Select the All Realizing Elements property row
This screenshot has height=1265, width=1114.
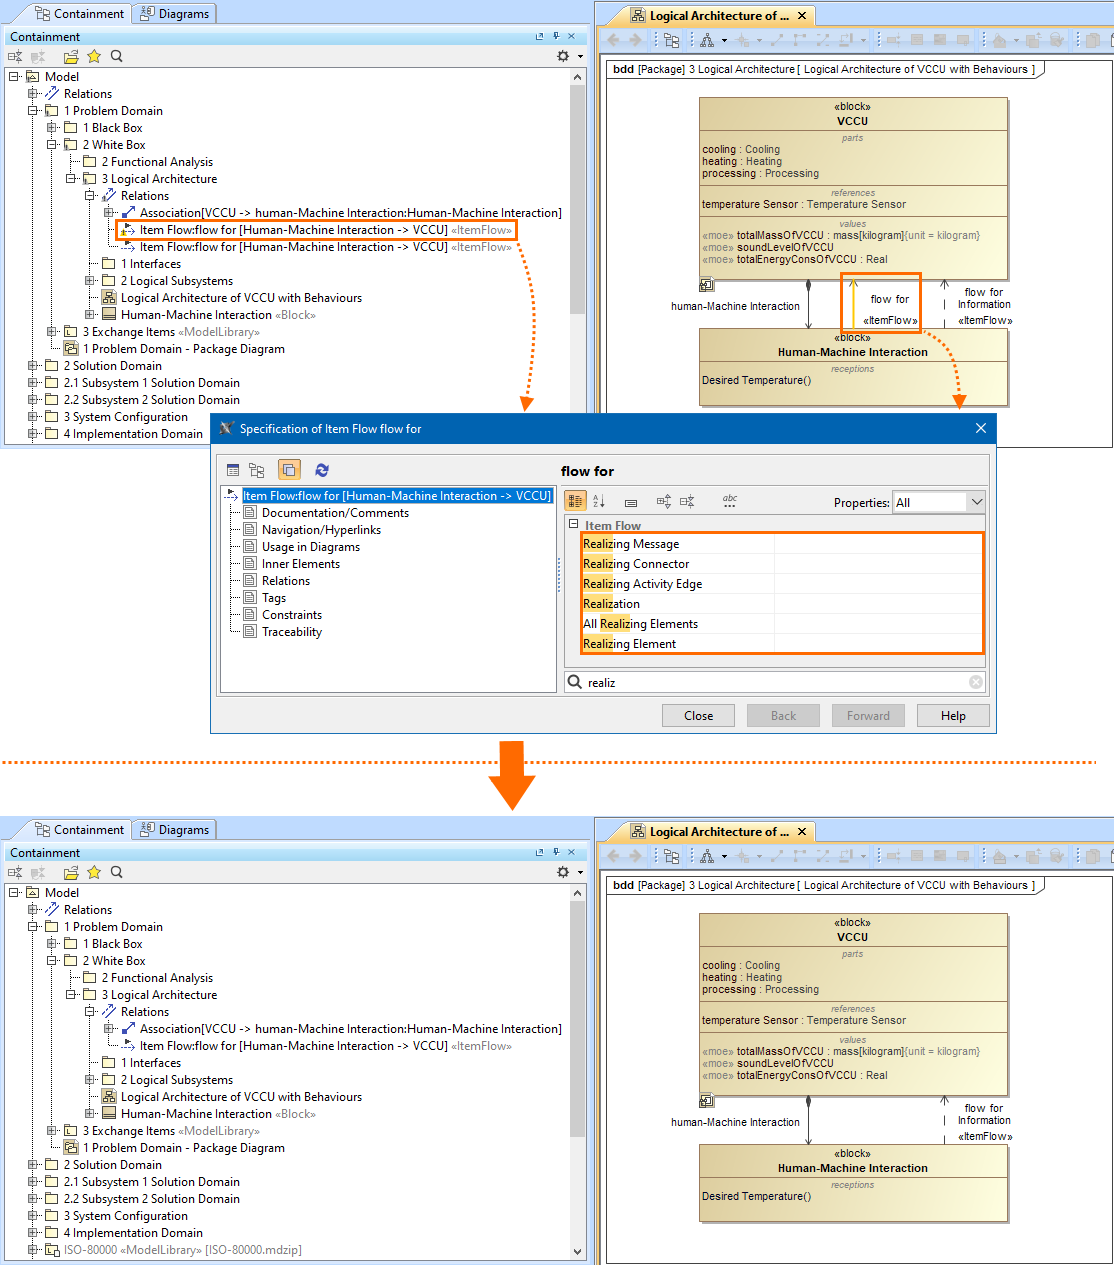click(782, 624)
